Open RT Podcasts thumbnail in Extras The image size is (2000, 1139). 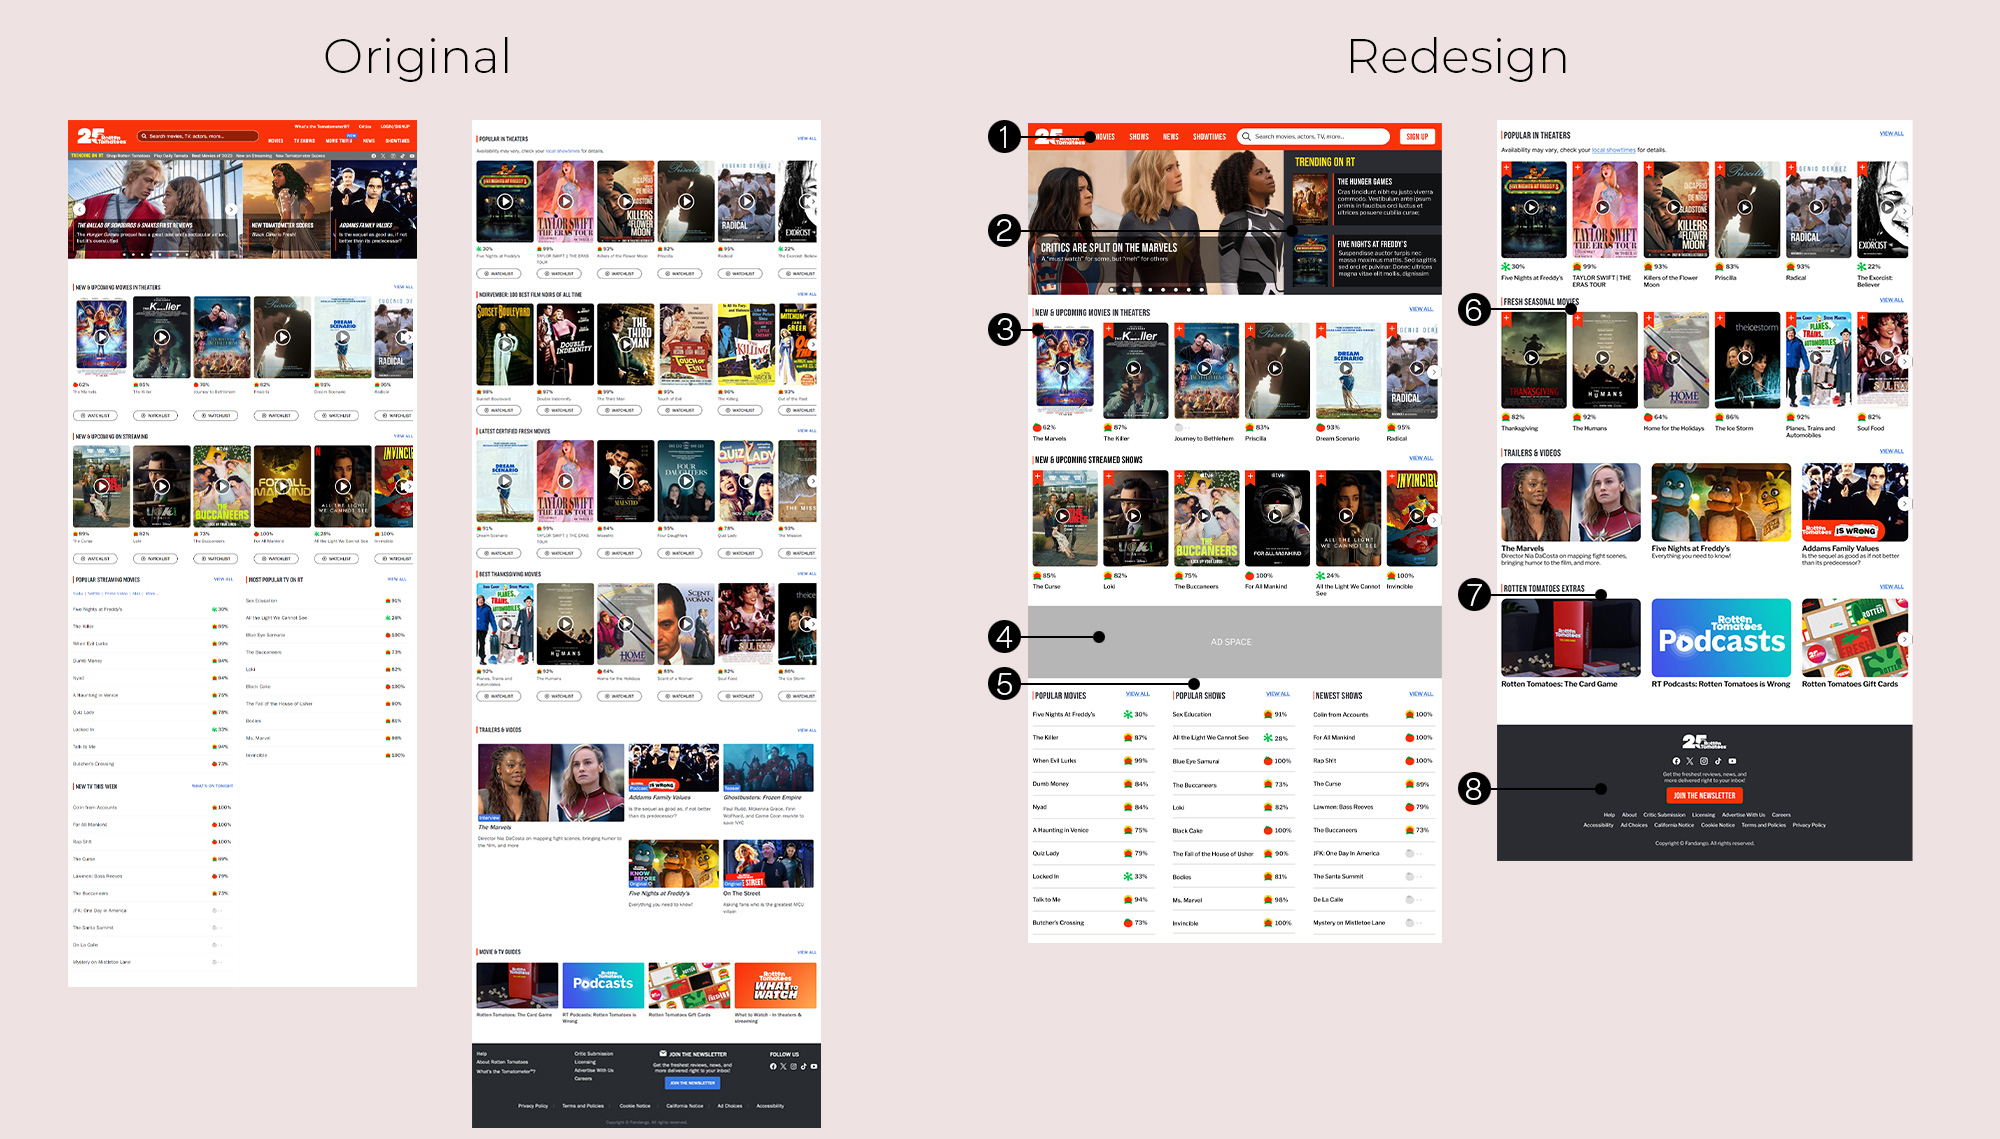click(1721, 638)
